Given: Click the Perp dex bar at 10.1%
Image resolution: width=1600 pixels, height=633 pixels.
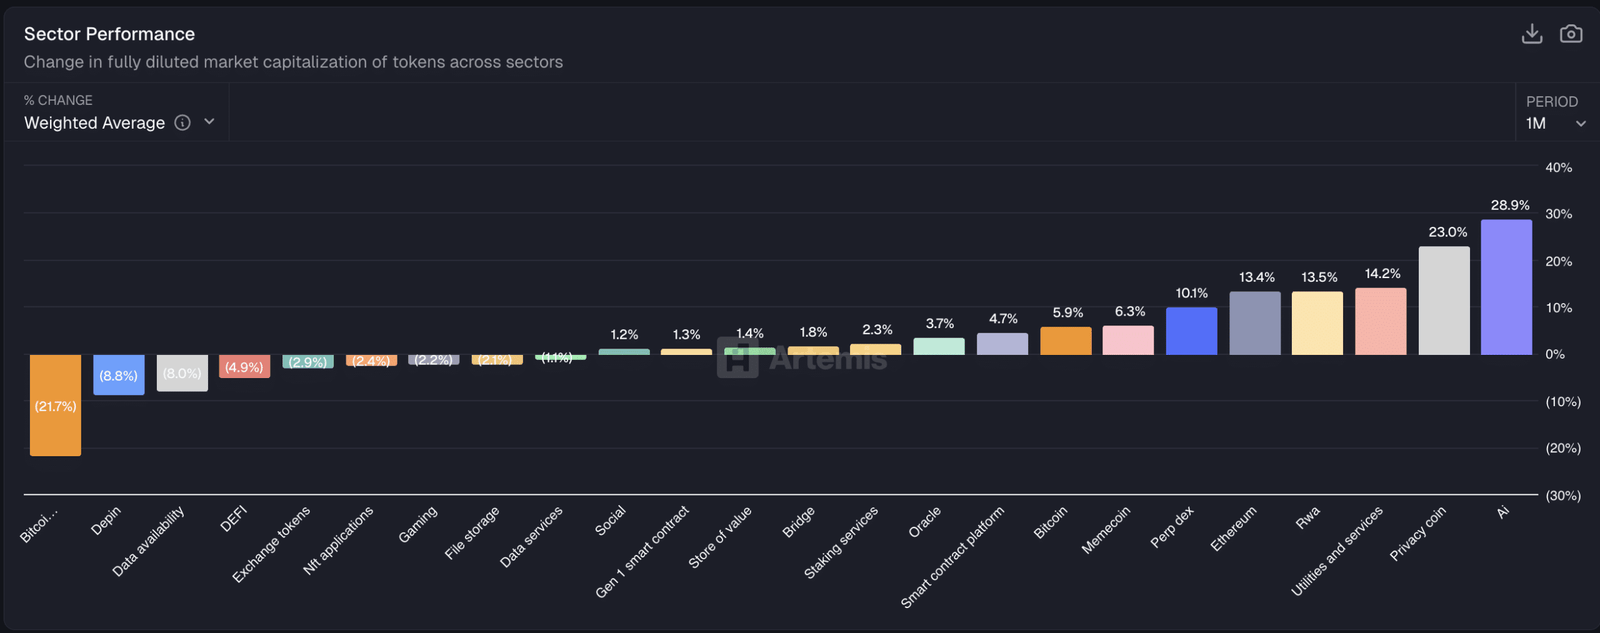Looking at the screenshot, I should pyautogui.click(x=1191, y=331).
